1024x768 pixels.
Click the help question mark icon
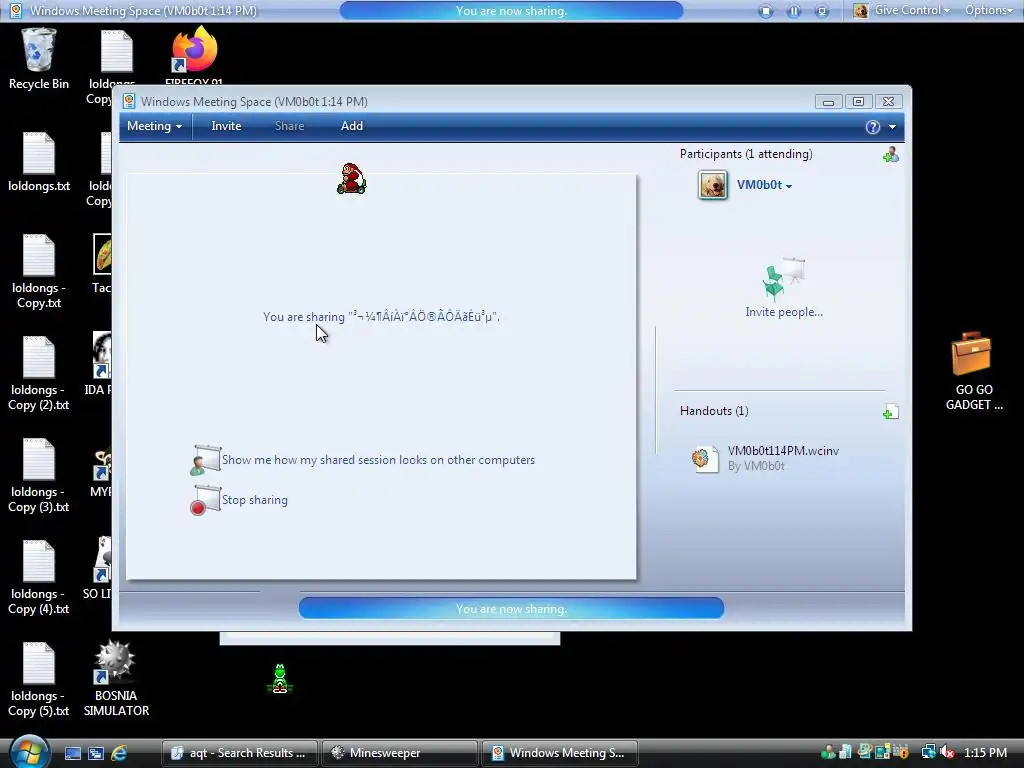(x=872, y=127)
